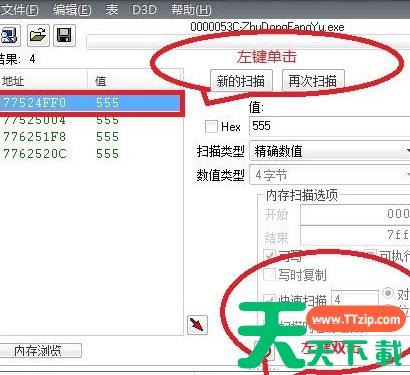Click the 结束 address input field
The width and height of the screenshot is (410, 375).
[355, 235]
